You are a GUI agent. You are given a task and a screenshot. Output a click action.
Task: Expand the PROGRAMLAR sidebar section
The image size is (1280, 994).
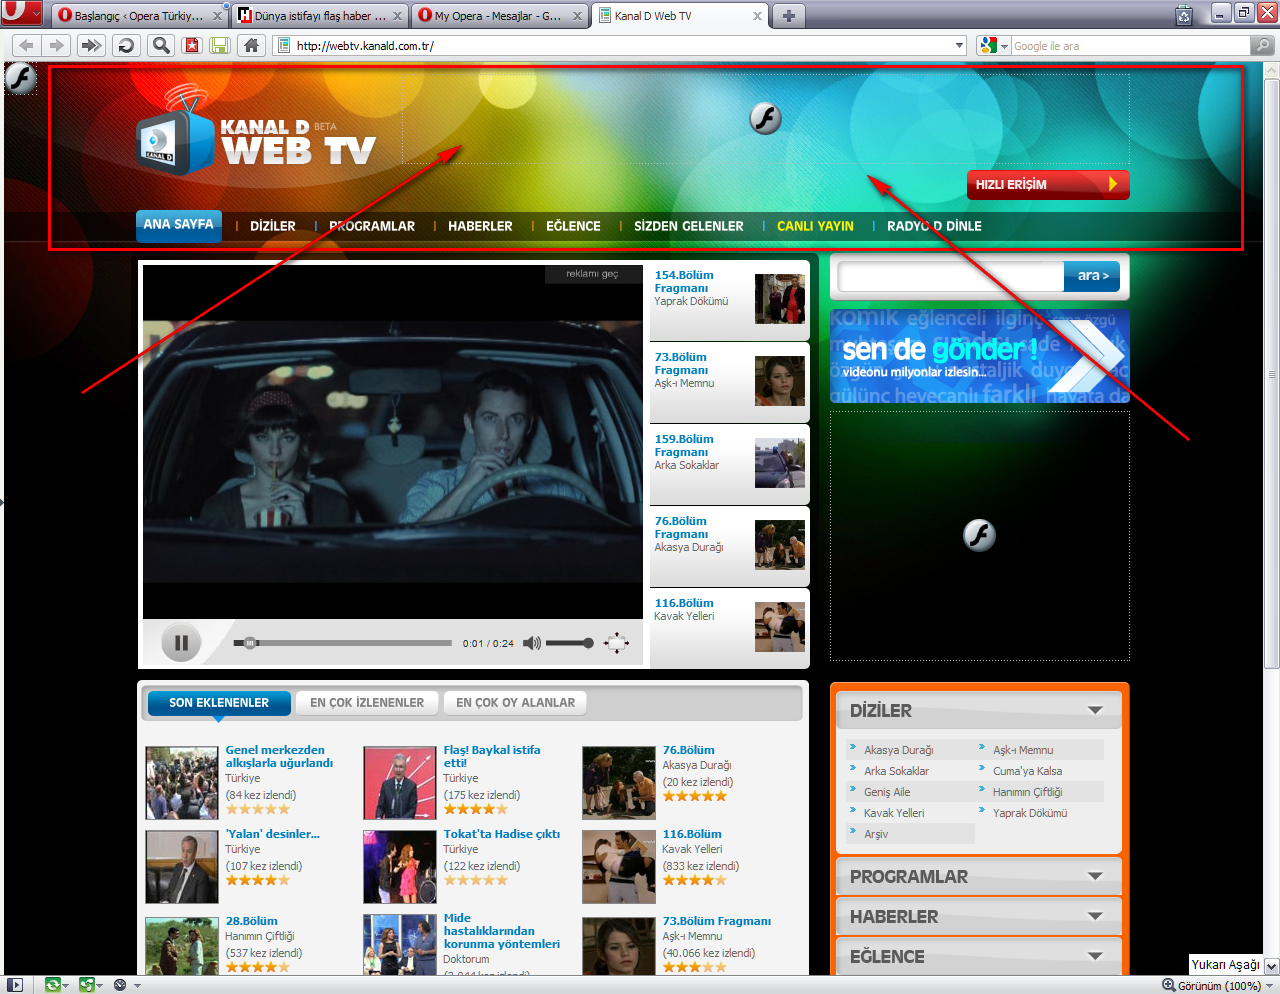[979, 876]
